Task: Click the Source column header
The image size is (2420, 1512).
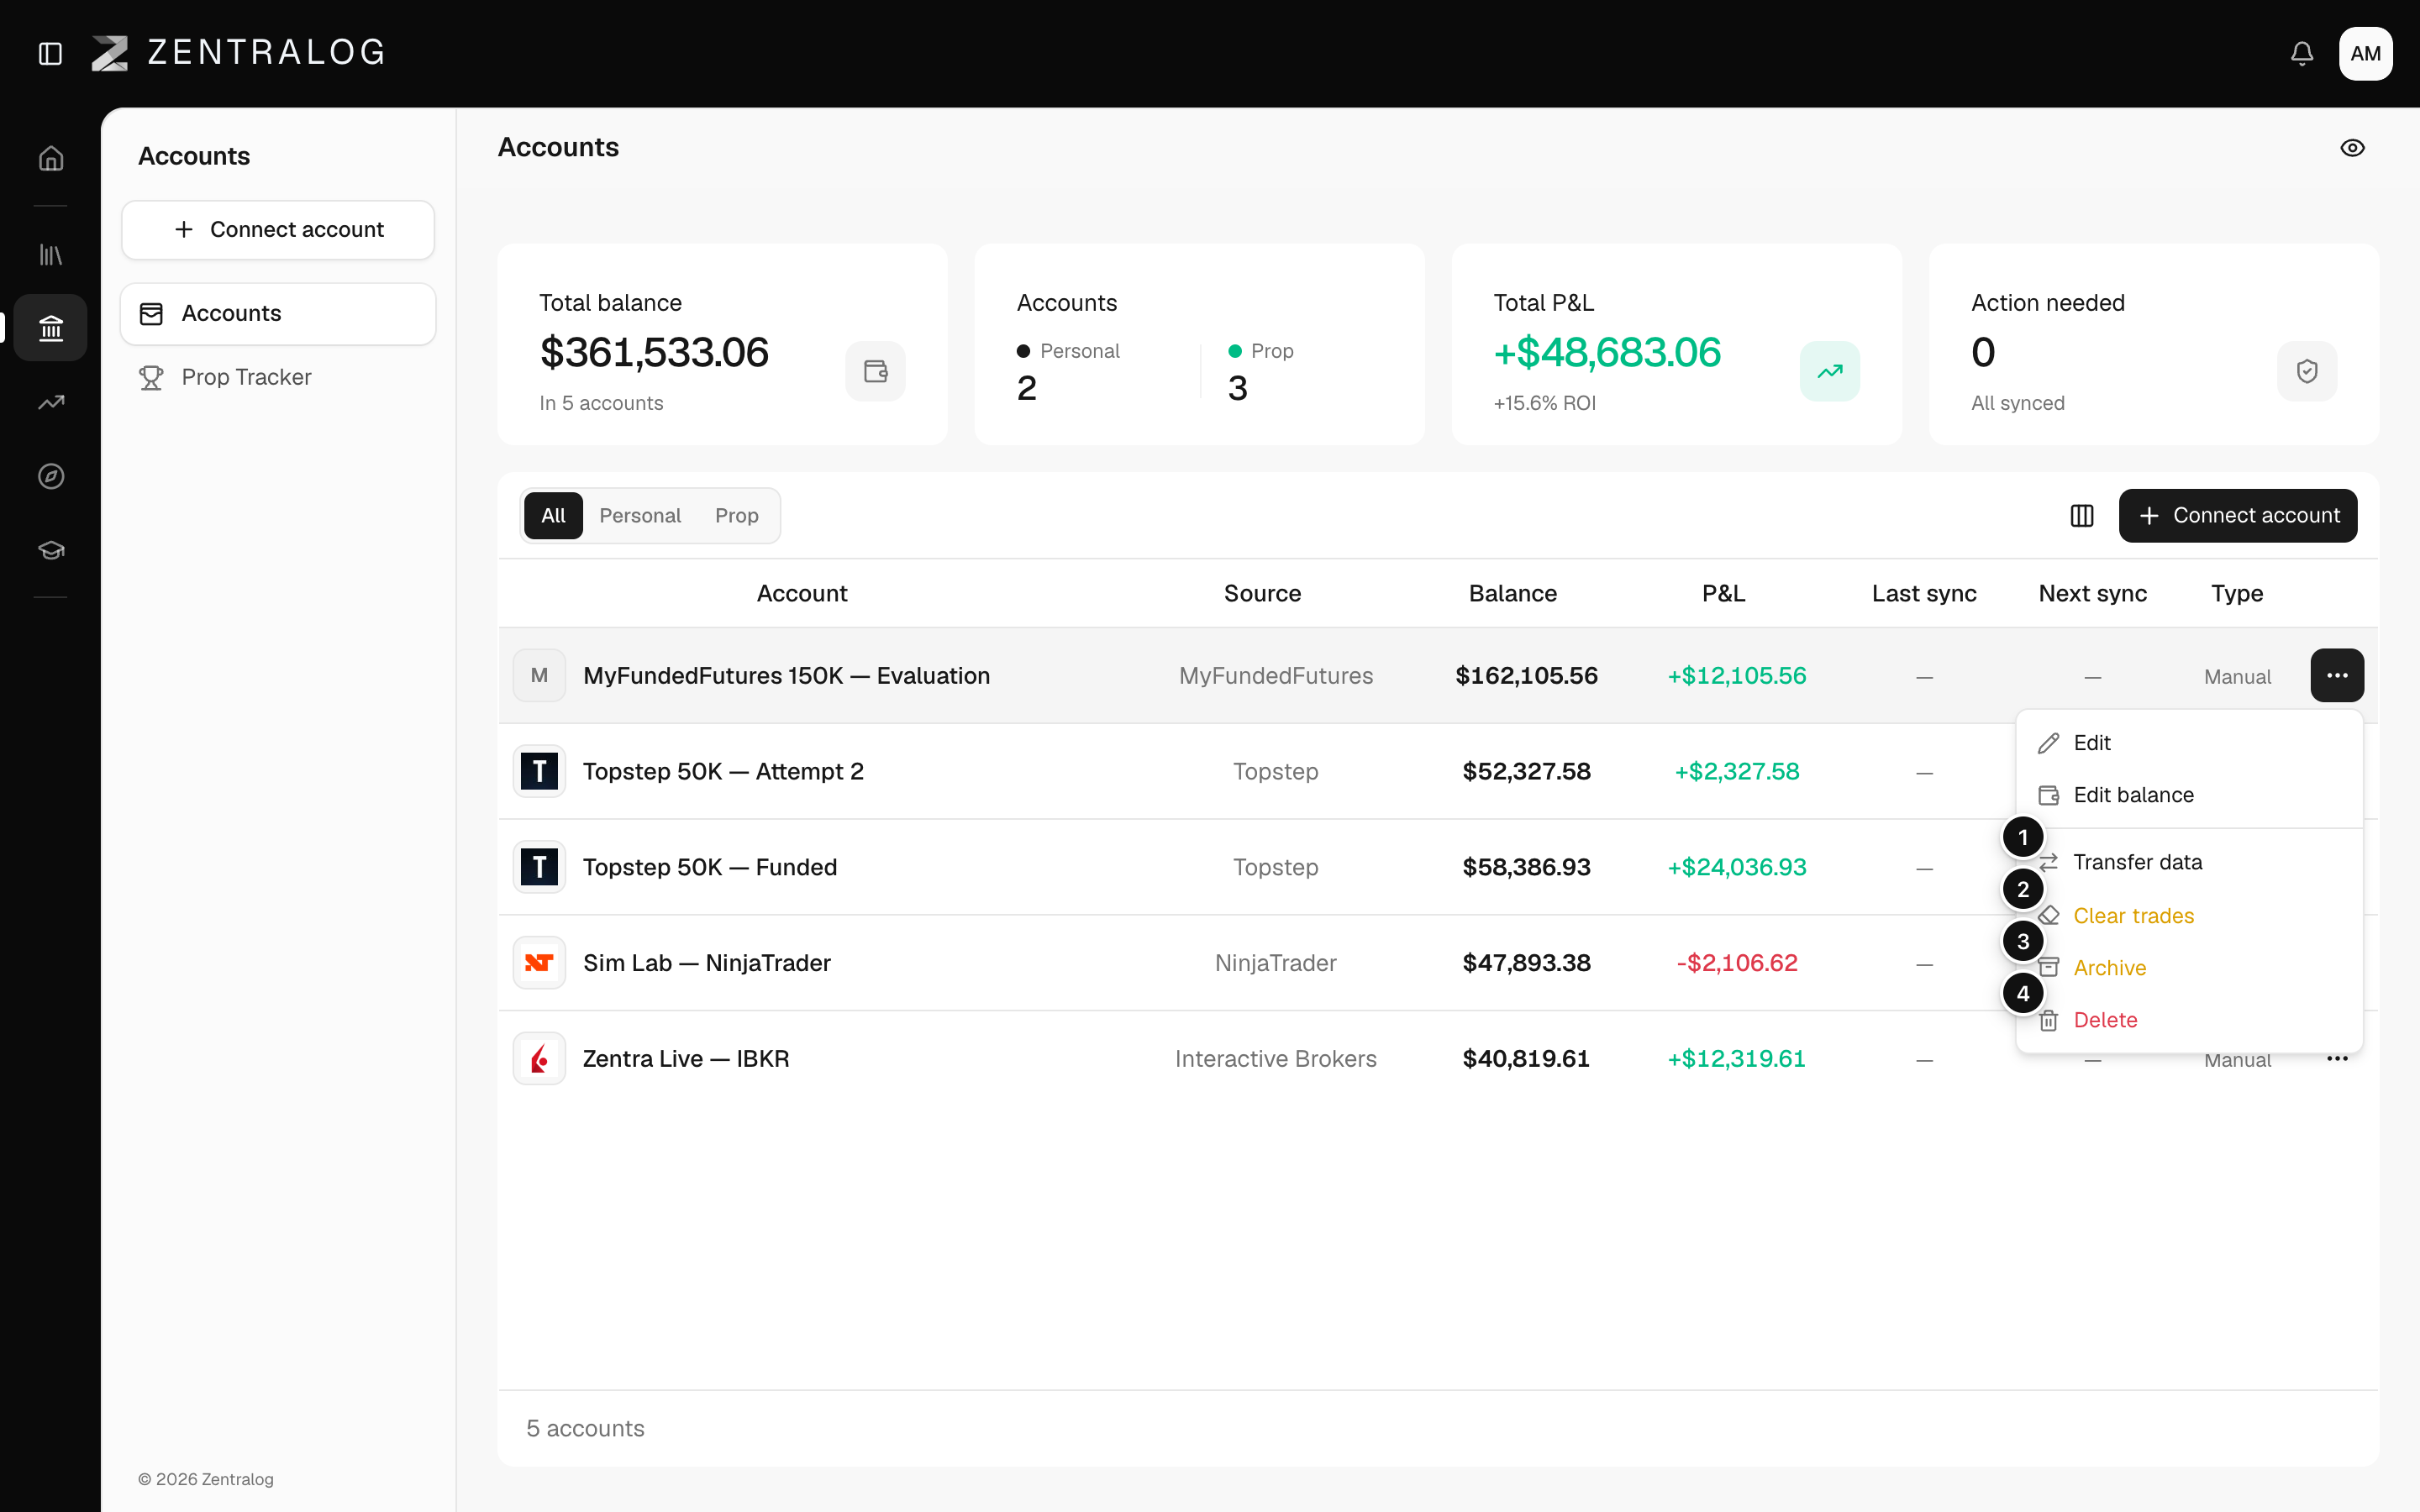Action: (x=1262, y=593)
